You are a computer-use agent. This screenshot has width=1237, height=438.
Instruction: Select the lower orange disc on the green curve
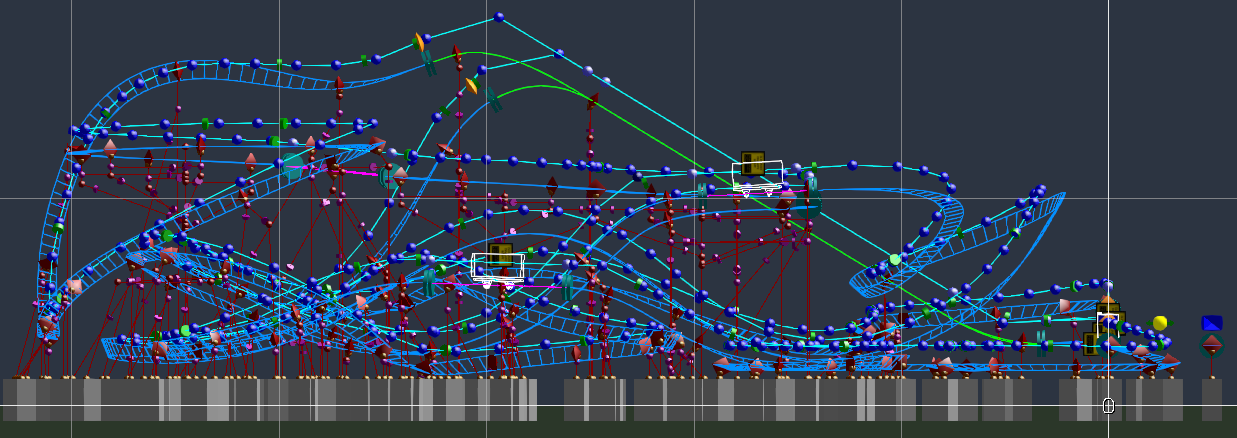point(471,86)
